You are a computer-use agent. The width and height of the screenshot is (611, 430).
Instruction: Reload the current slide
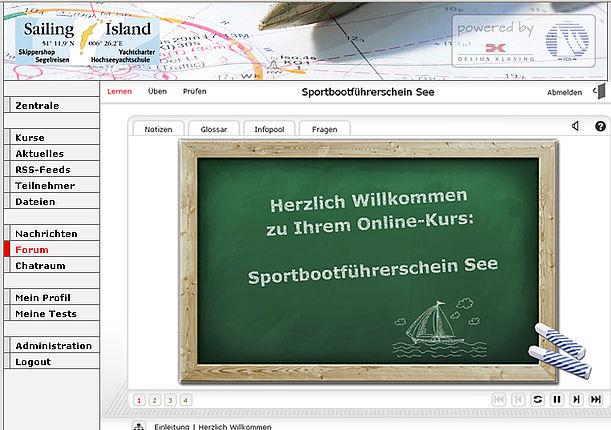pos(537,399)
